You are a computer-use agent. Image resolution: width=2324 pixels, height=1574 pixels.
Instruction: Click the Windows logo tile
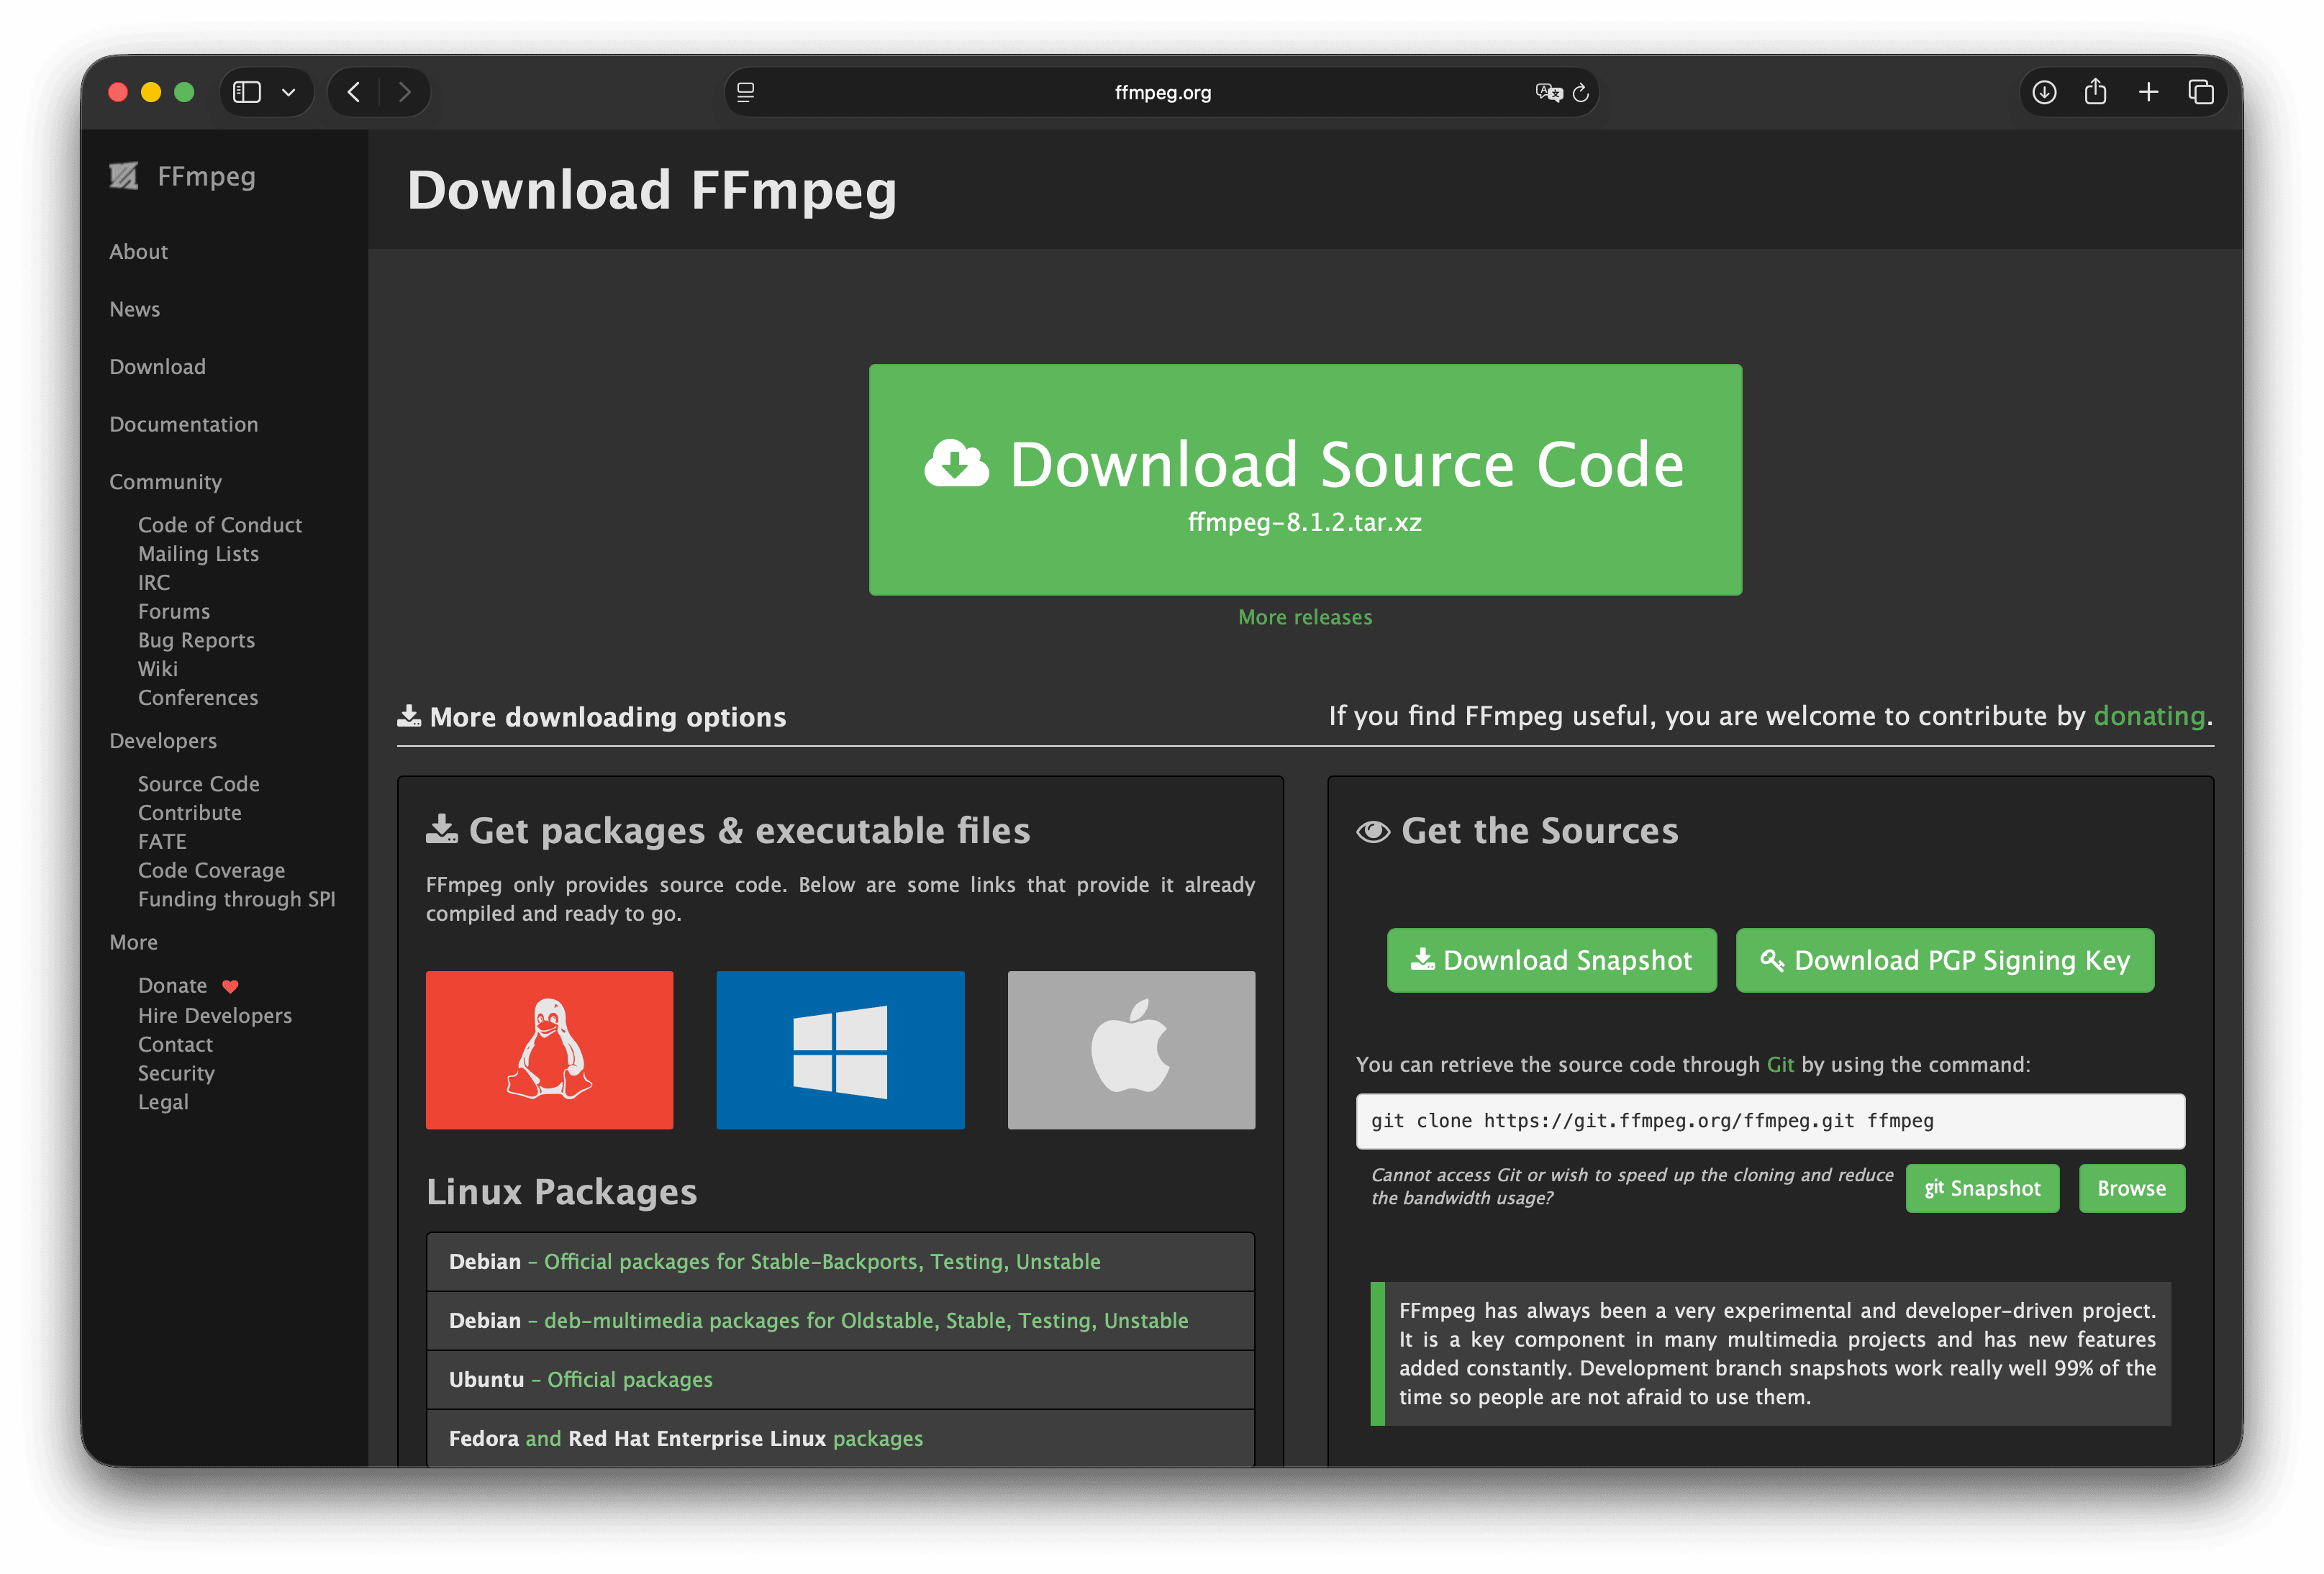(840, 1050)
